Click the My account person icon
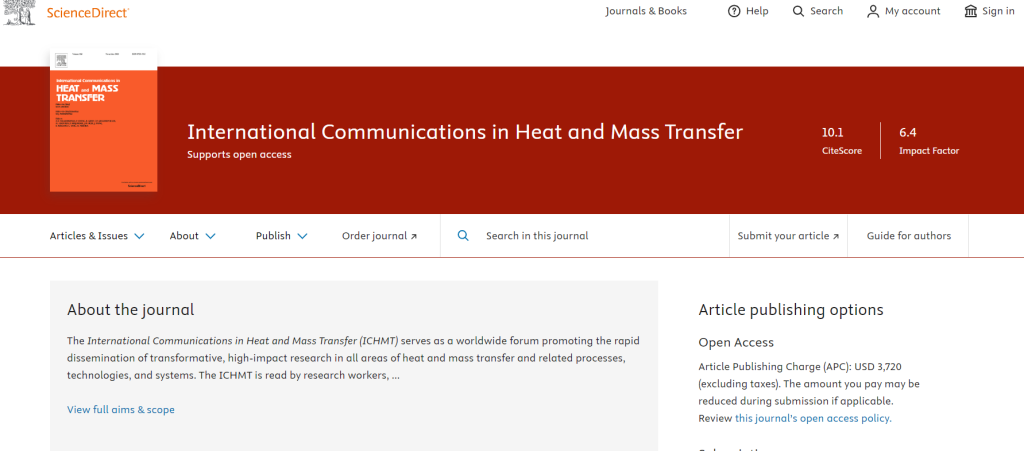1024x451 pixels. (x=873, y=11)
